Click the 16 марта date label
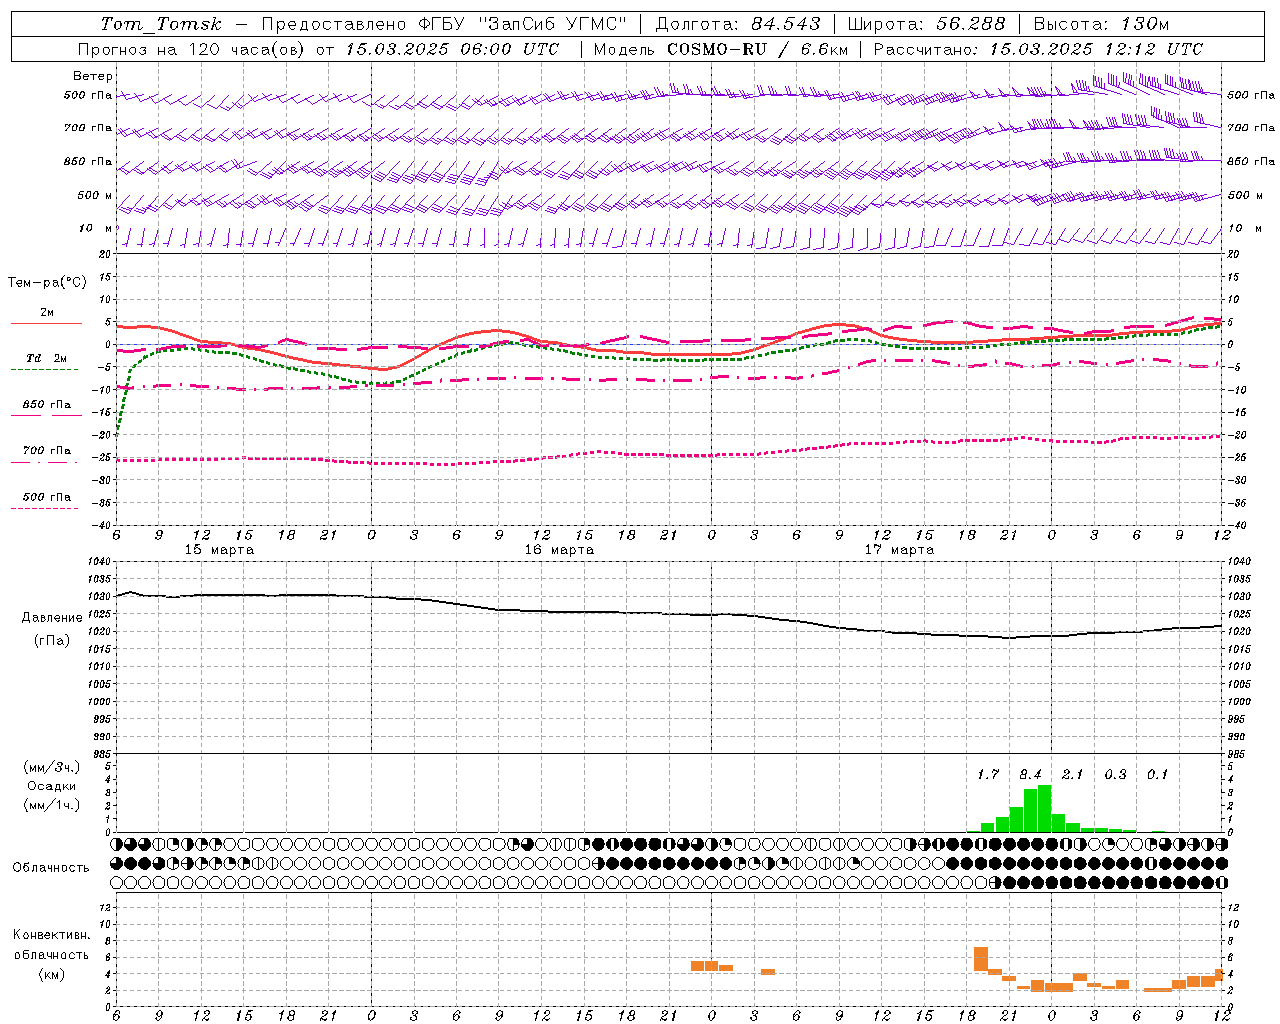The height and width of the screenshot is (1024, 1280). click(x=559, y=549)
